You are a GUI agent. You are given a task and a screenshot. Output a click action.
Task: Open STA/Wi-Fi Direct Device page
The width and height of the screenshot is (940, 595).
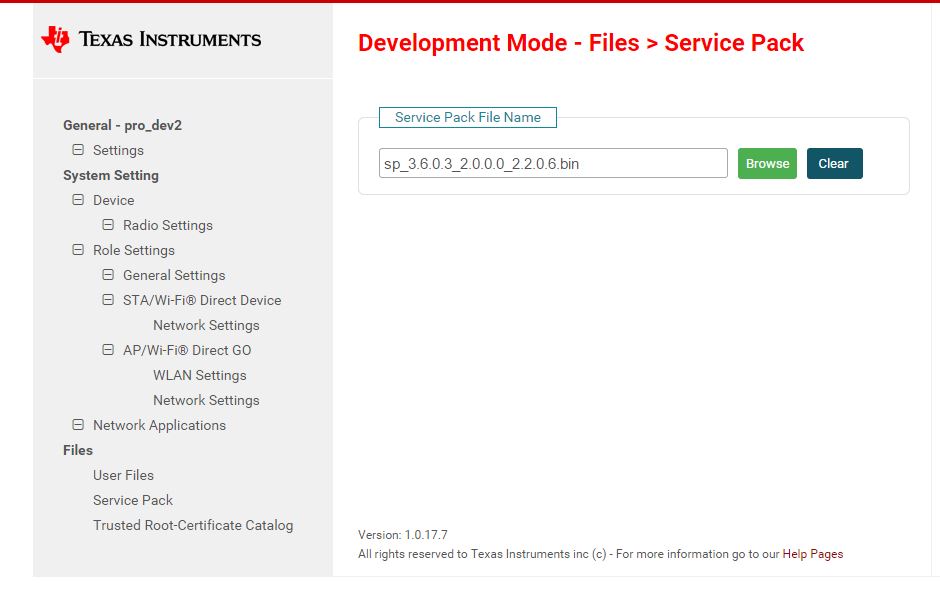click(x=202, y=300)
